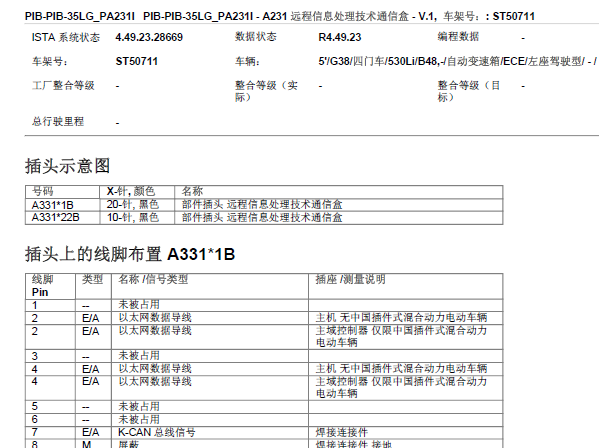
Task: Click the 插头示意图 heading
Action: (x=68, y=166)
